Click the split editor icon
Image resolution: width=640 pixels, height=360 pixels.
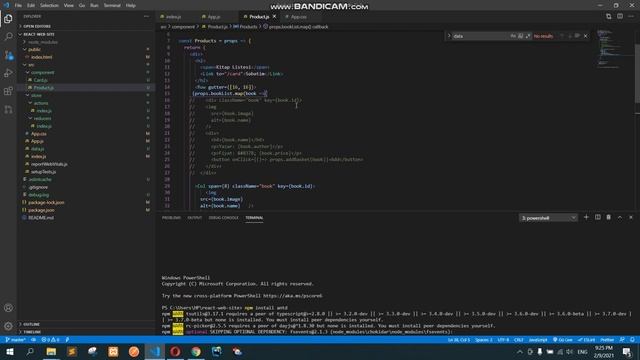[620, 16]
